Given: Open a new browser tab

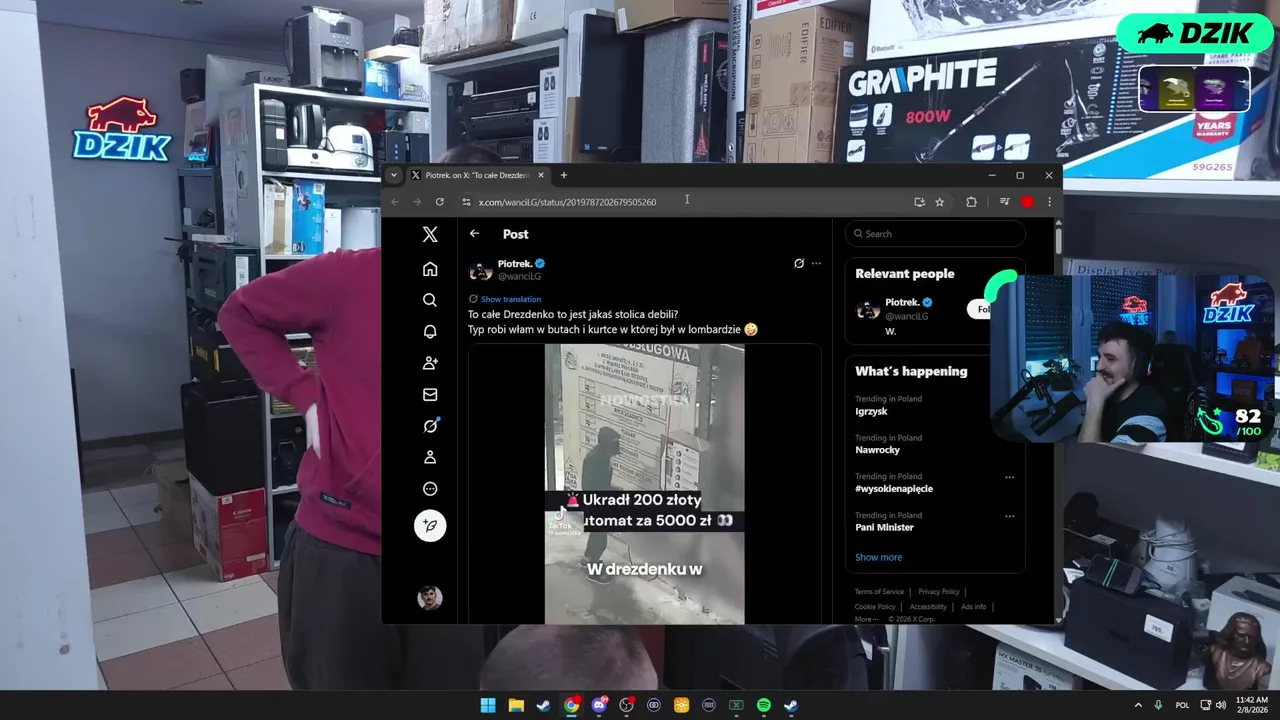Looking at the screenshot, I should pos(564,175).
